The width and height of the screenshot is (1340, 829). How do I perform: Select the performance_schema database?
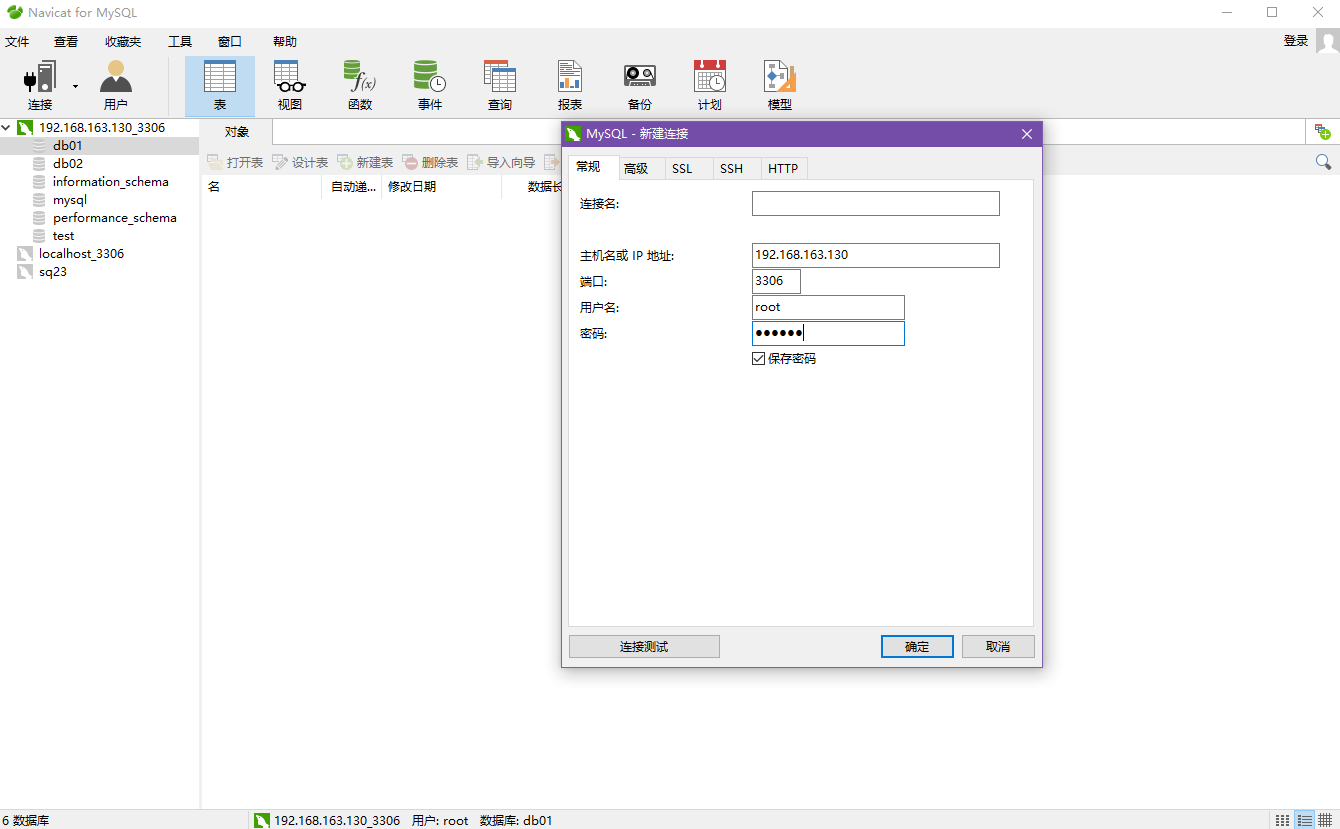click(115, 218)
